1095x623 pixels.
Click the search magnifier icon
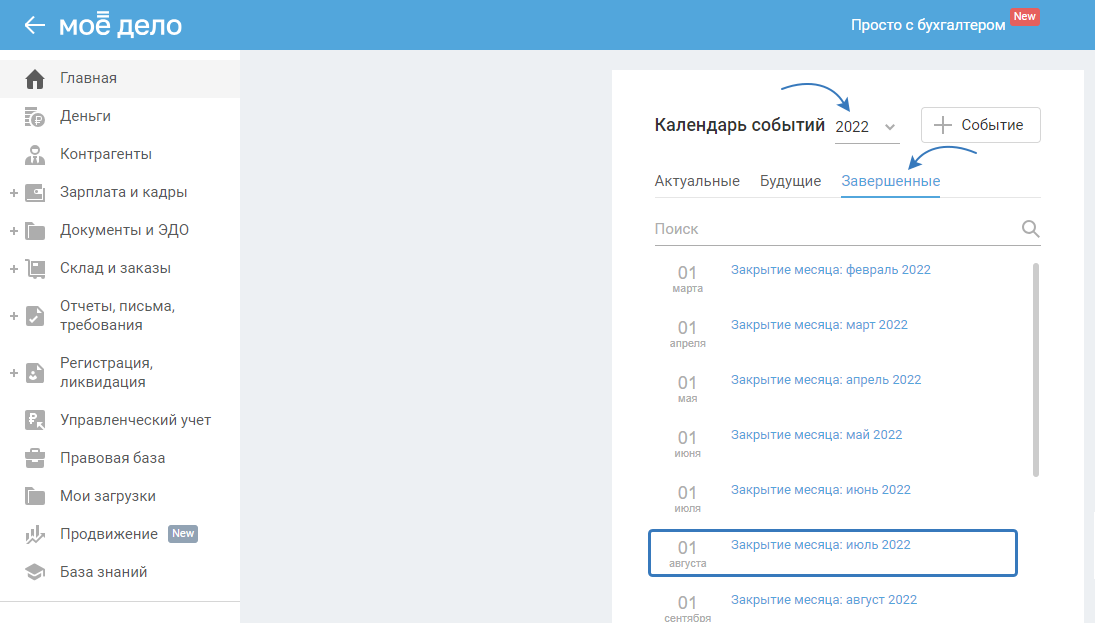click(x=1030, y=228)
